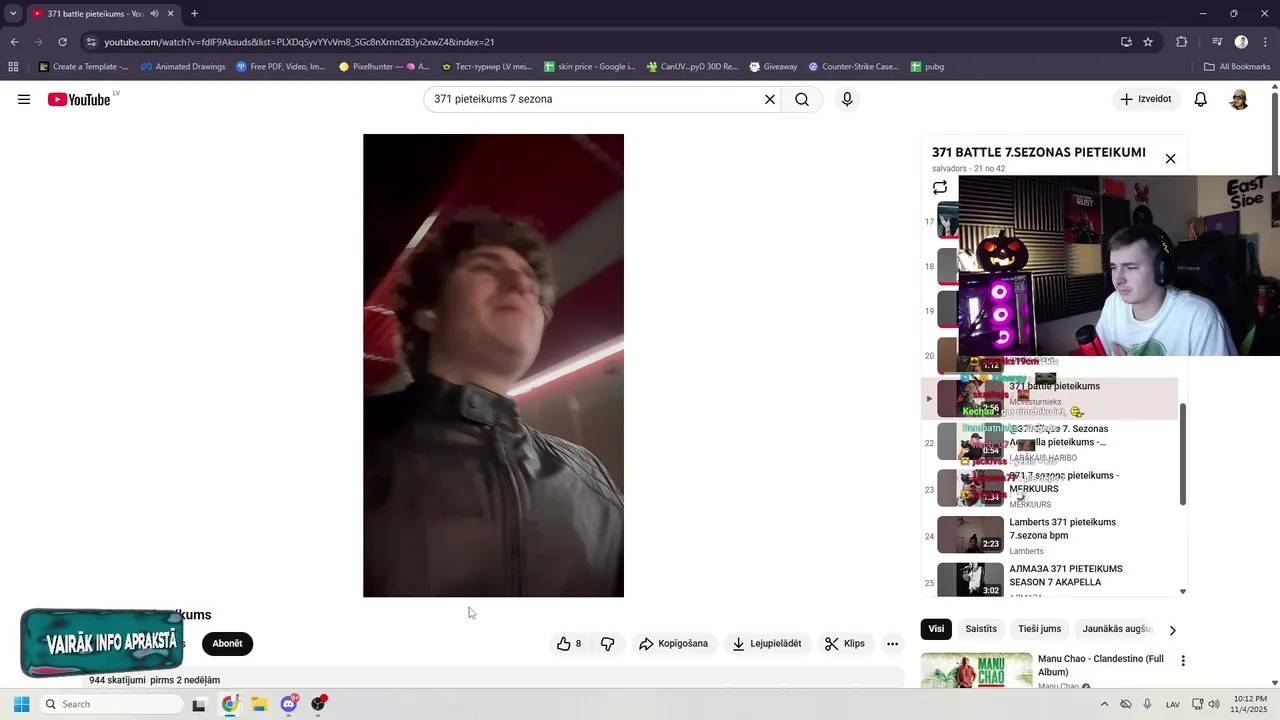Open site information icon in address bar
Image resolution: width=1280 pixels, height=720 pixels.
point(91,42)
